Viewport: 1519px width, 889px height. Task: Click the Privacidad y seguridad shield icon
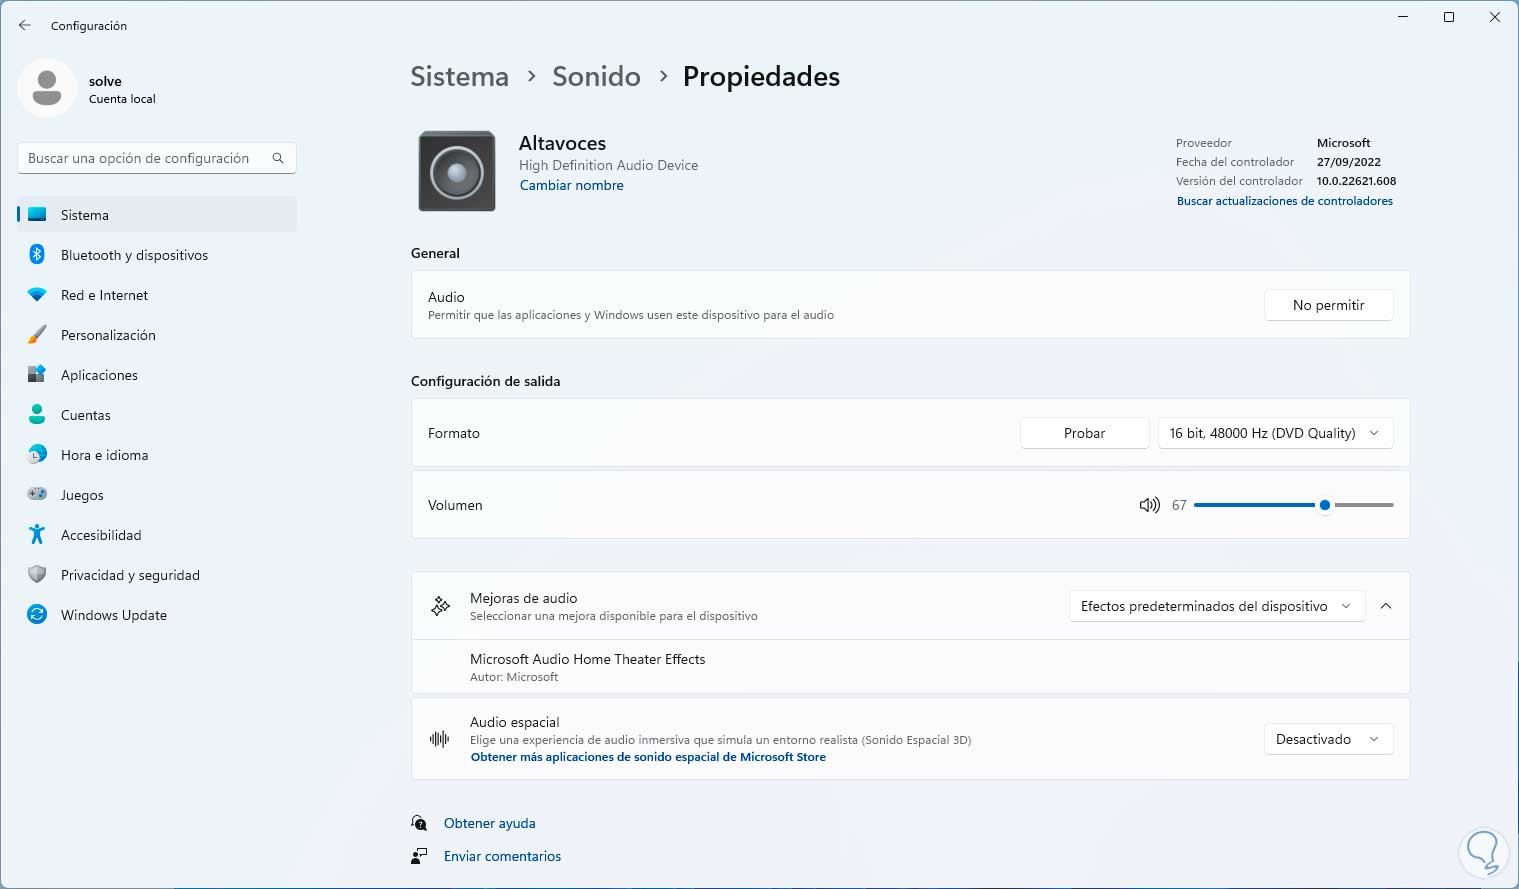pos(37,575)
